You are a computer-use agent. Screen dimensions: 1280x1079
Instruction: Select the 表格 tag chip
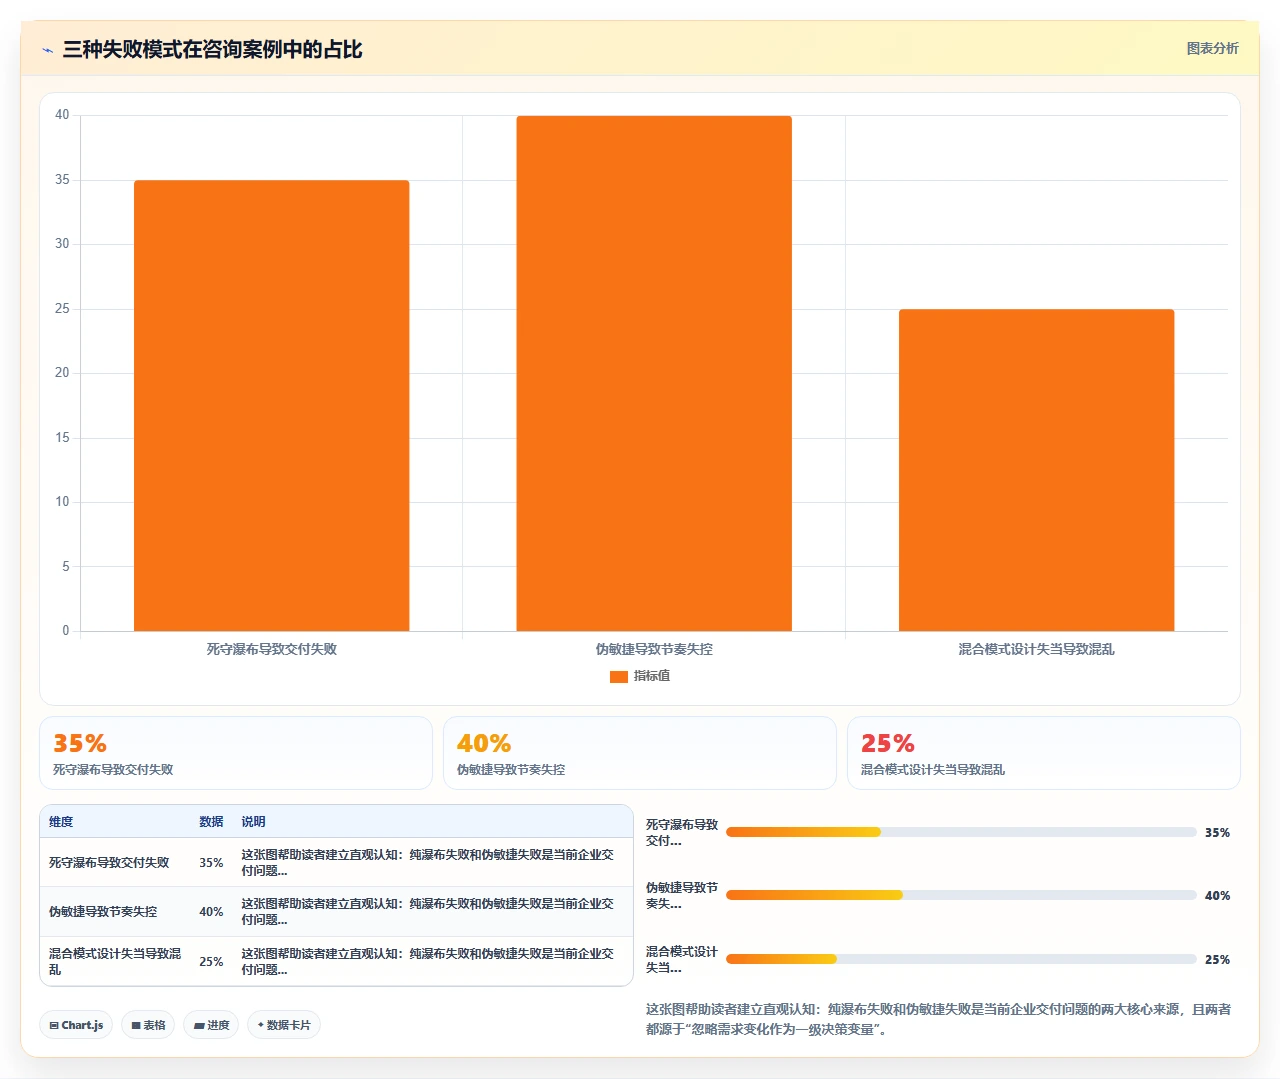[148, 1025]
